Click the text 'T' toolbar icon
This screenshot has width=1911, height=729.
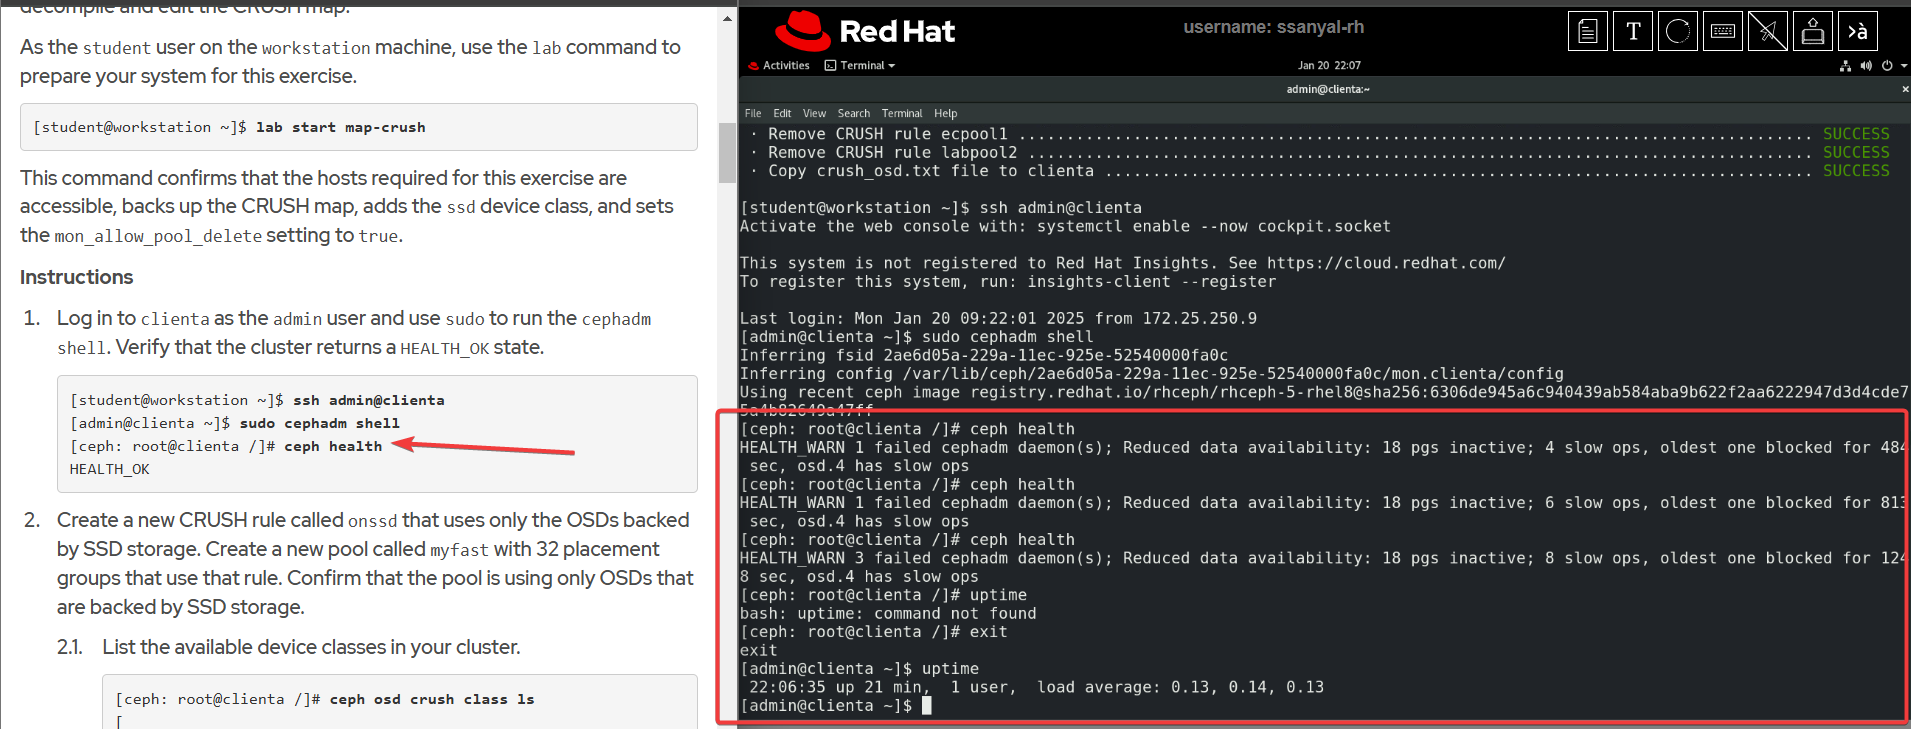pos(1633,31)
